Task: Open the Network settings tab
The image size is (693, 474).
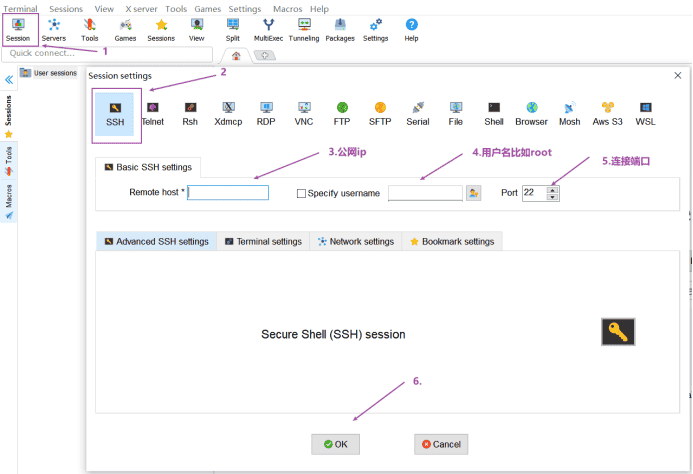Action: pyautogui.click(x=355, y=242)
